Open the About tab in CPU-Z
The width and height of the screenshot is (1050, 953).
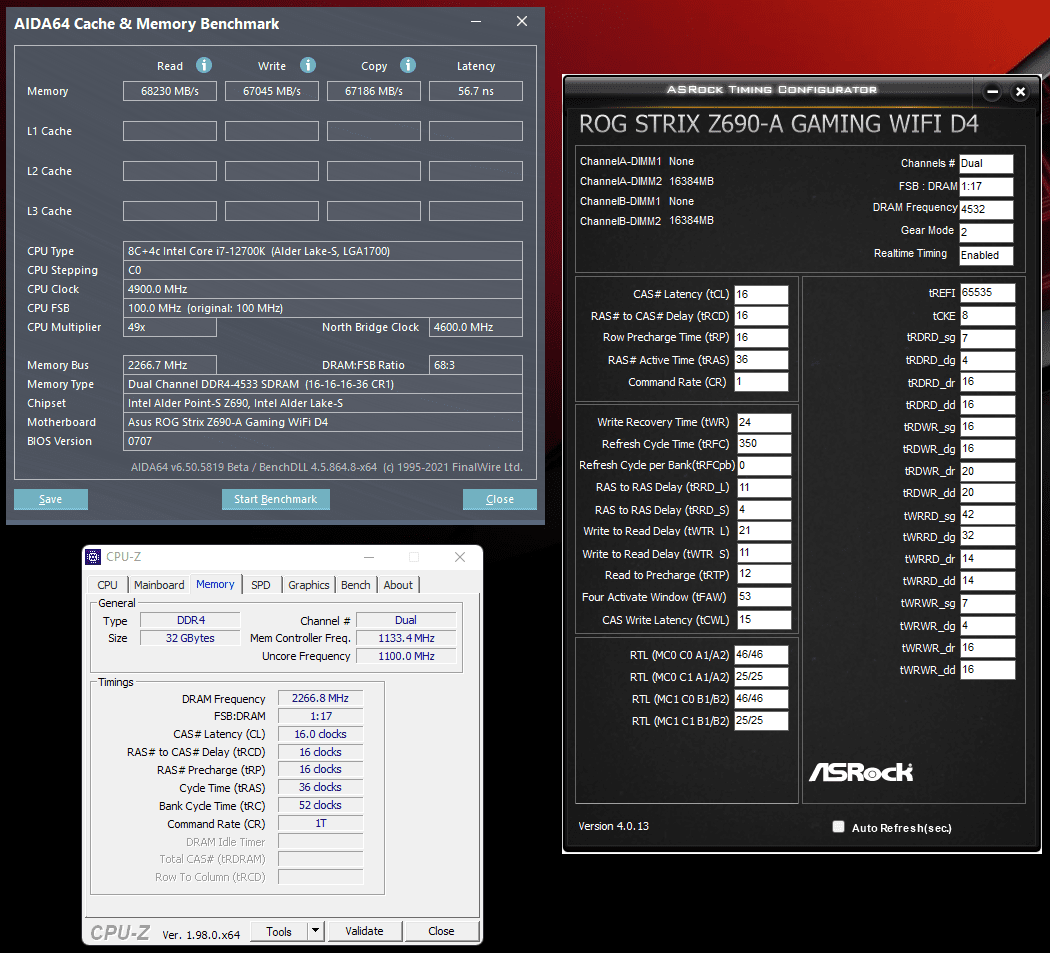(398, 585)
